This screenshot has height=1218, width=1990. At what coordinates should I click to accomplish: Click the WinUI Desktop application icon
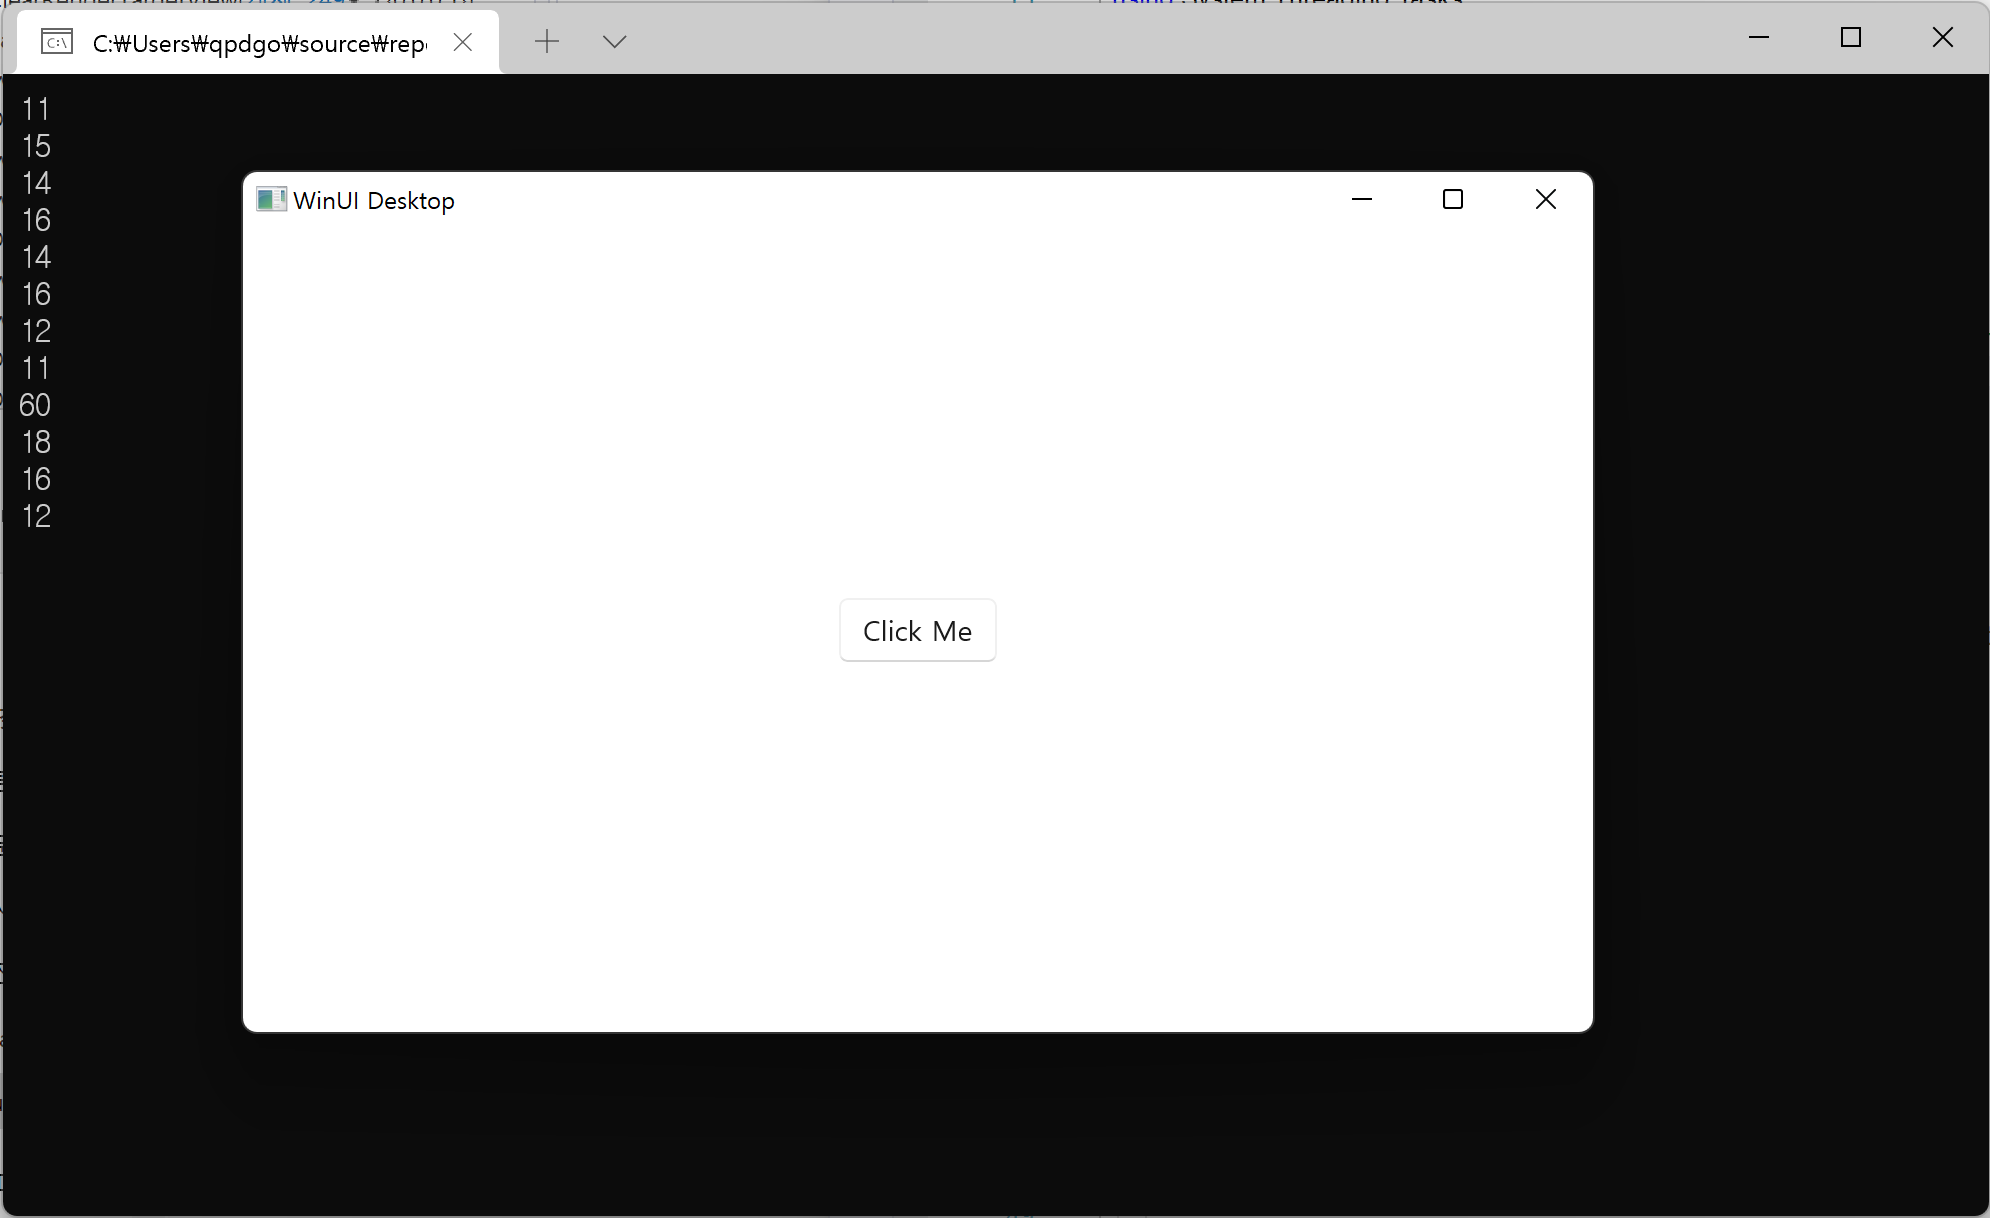click(271, 199)
